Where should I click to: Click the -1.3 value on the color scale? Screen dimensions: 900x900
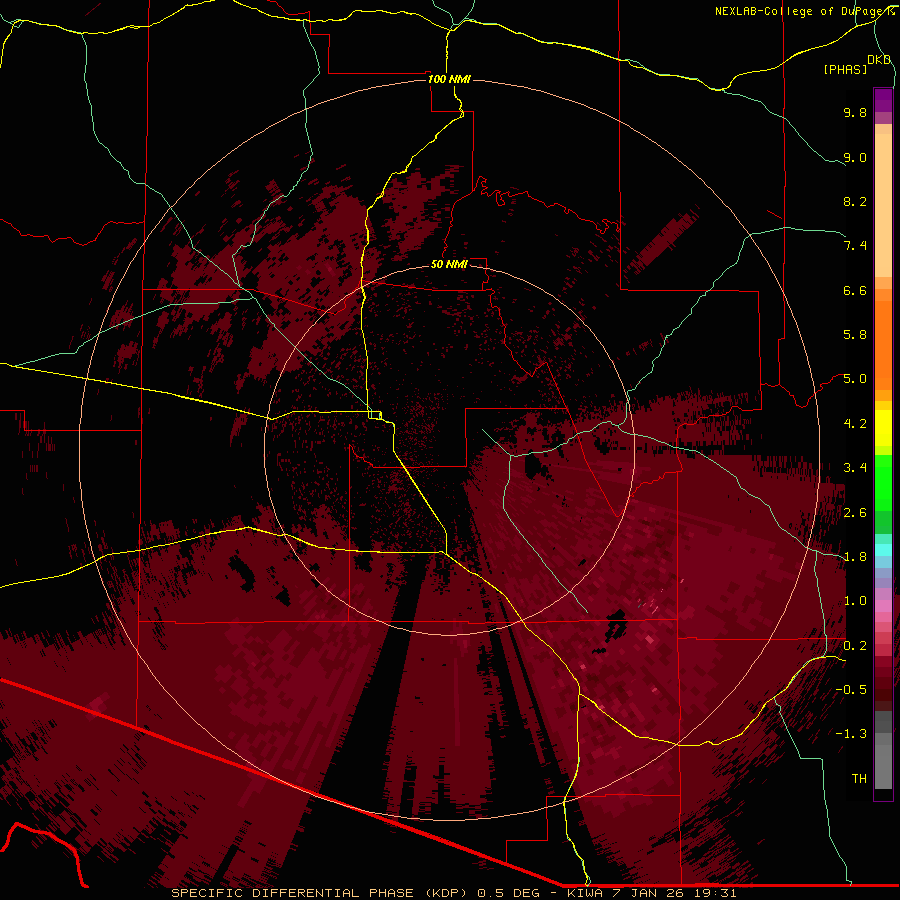[x=851, y=734]
